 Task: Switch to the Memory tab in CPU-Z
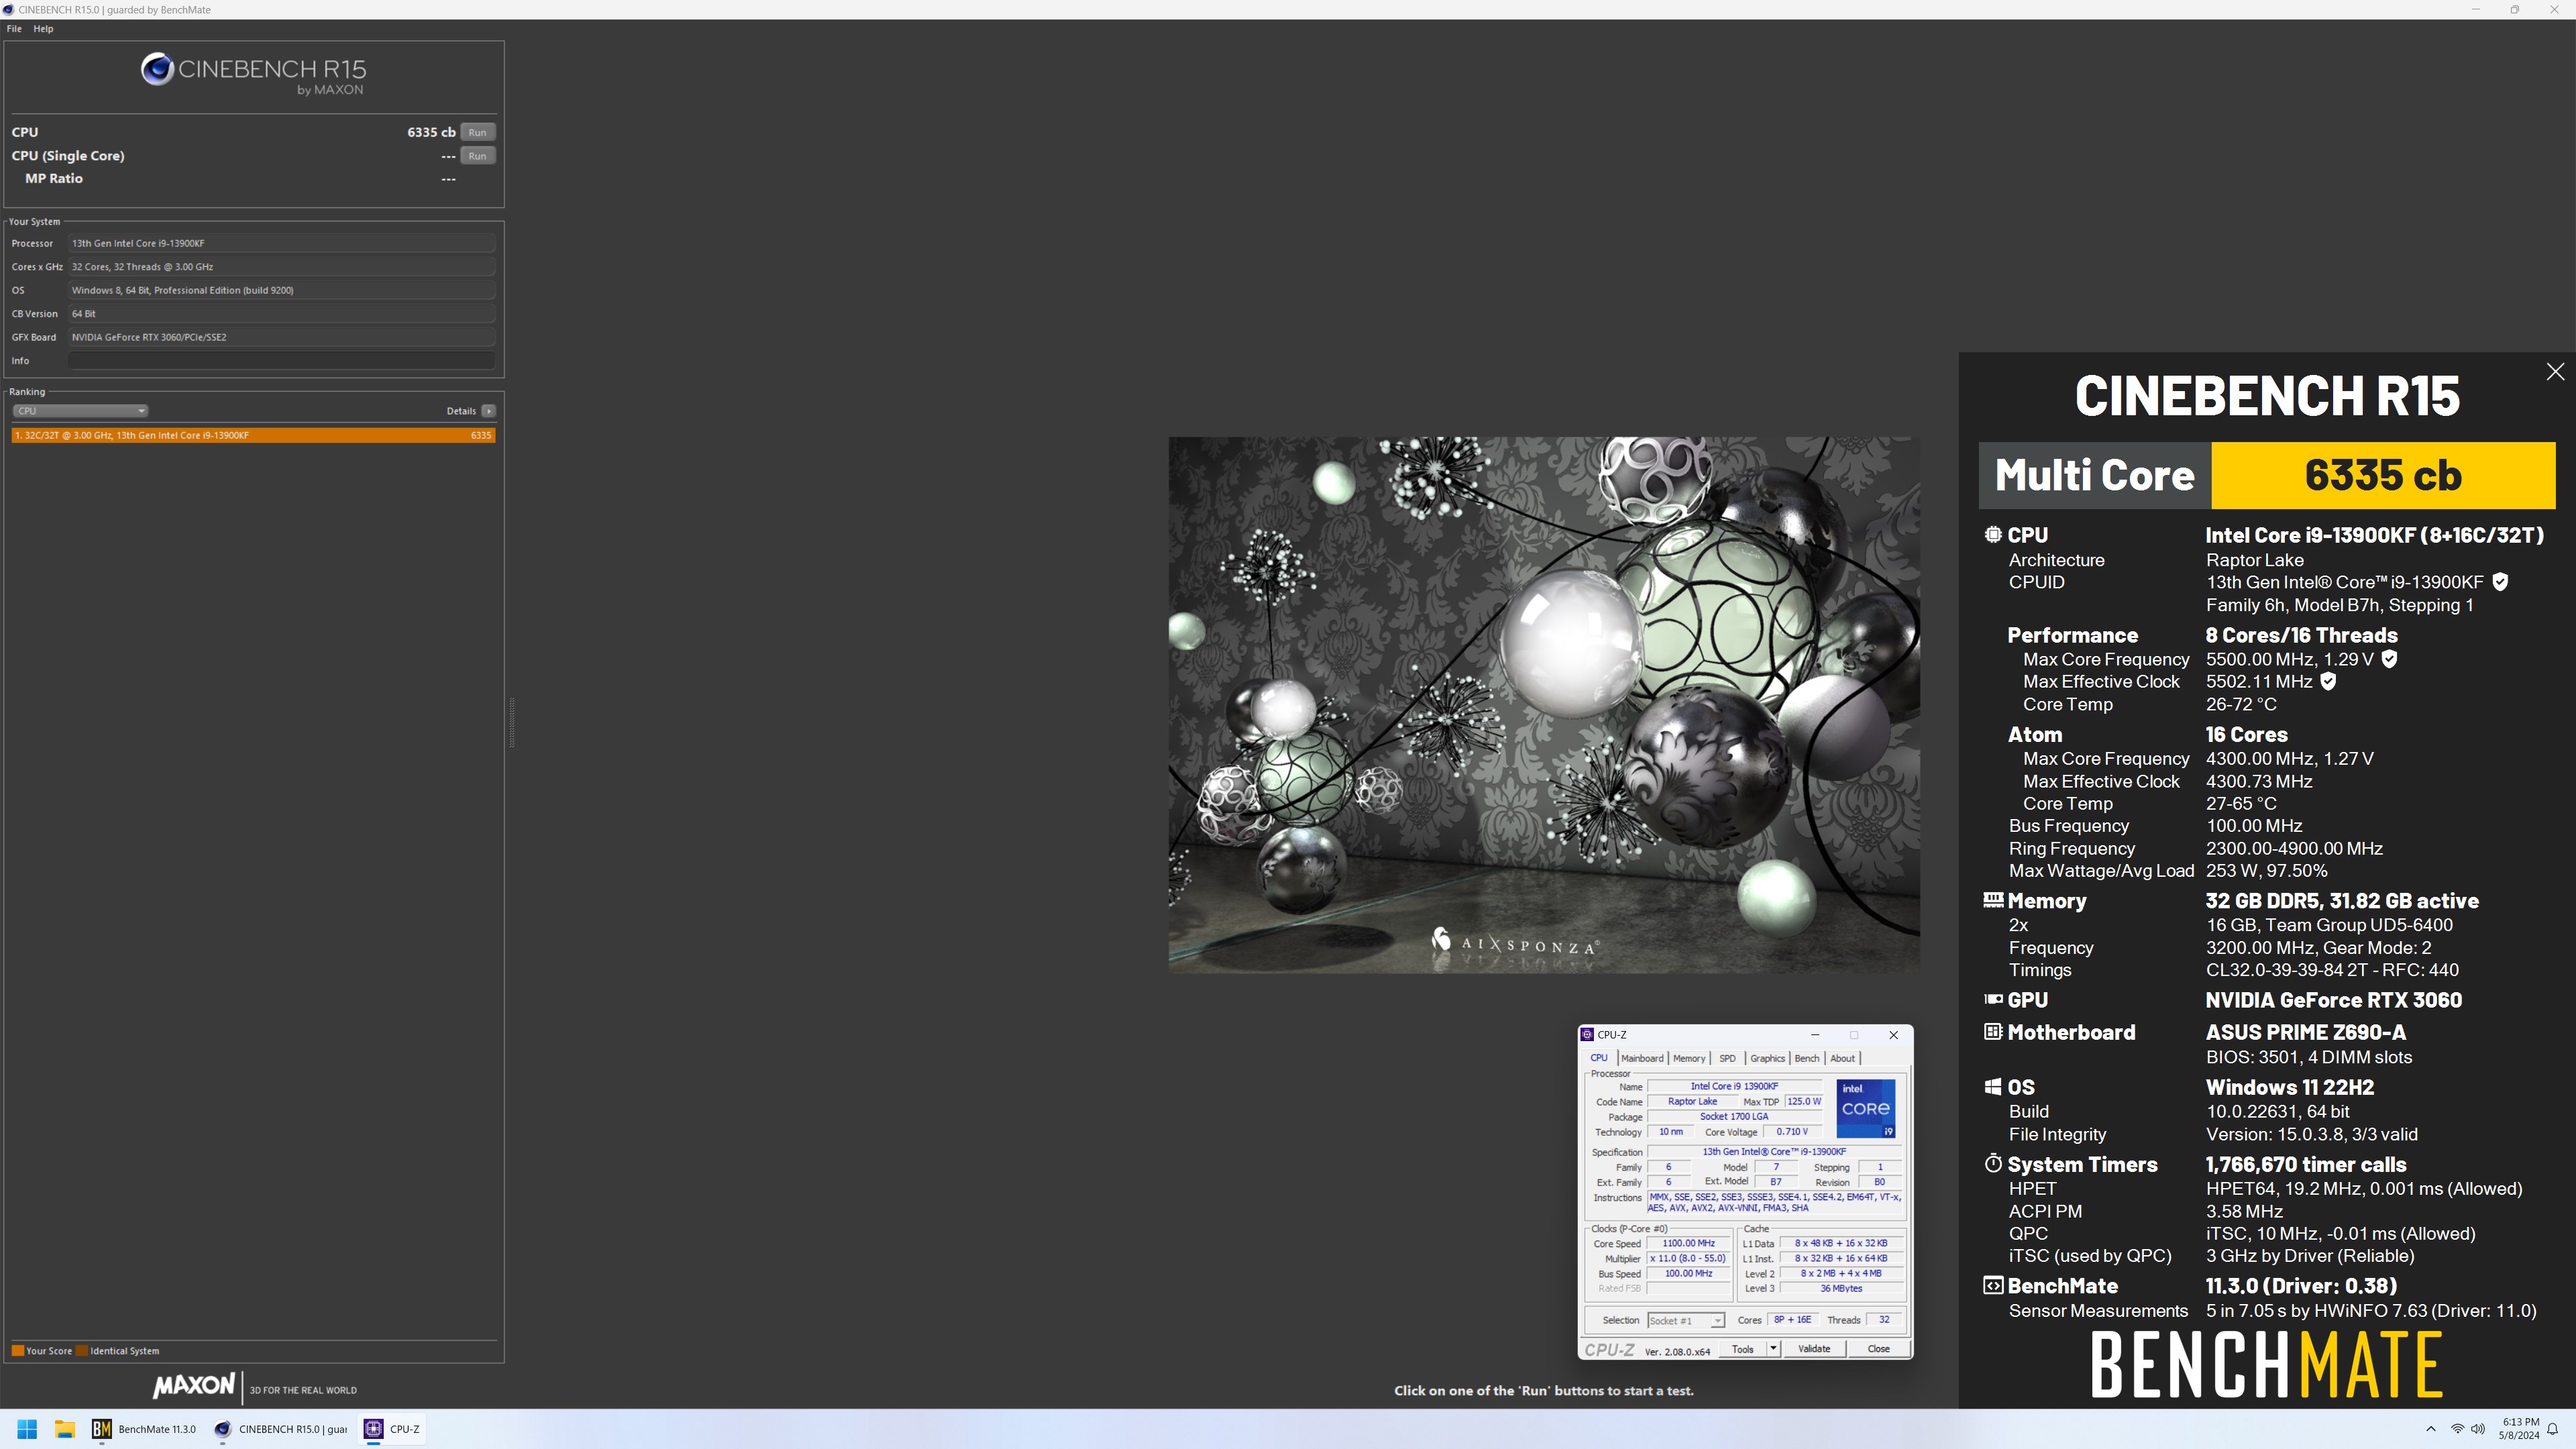[1689, 1058]
